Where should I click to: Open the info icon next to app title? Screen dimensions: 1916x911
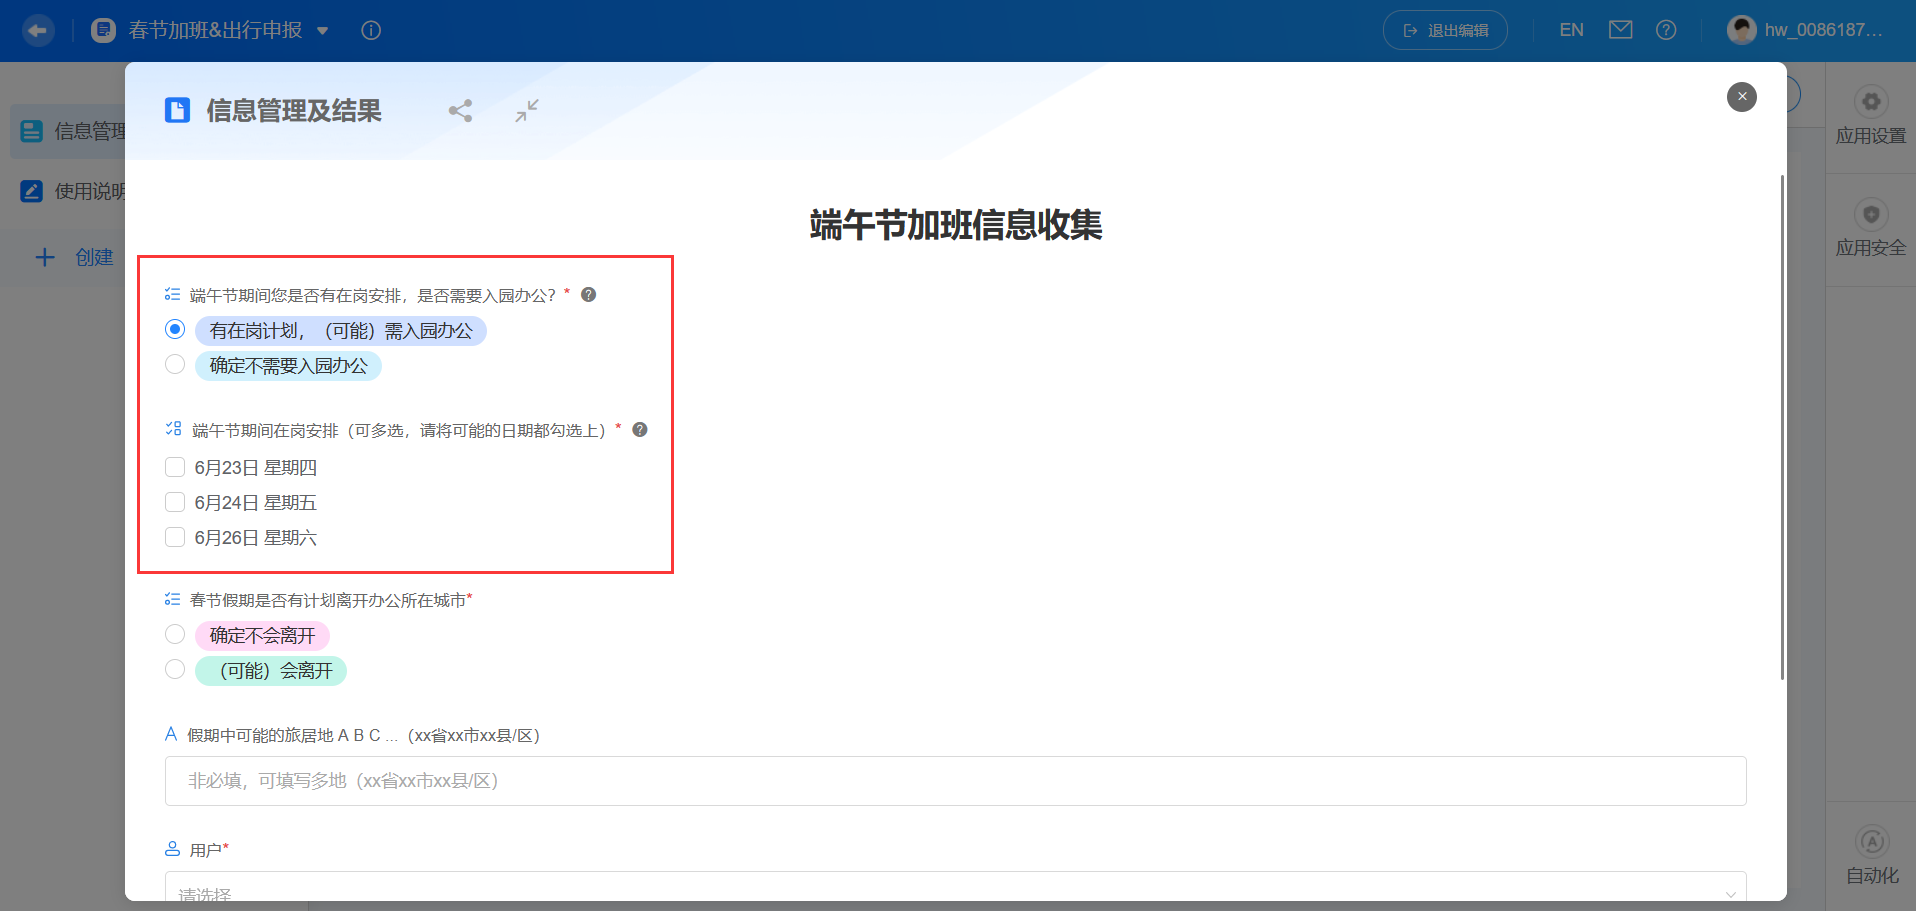[x=370, y=30]
